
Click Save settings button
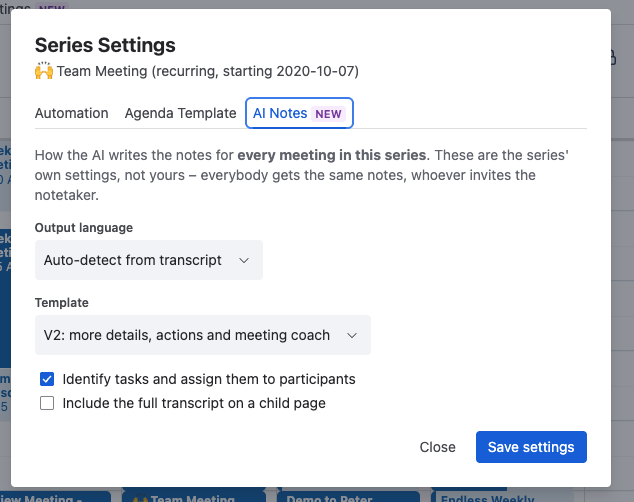coord(531,447)
